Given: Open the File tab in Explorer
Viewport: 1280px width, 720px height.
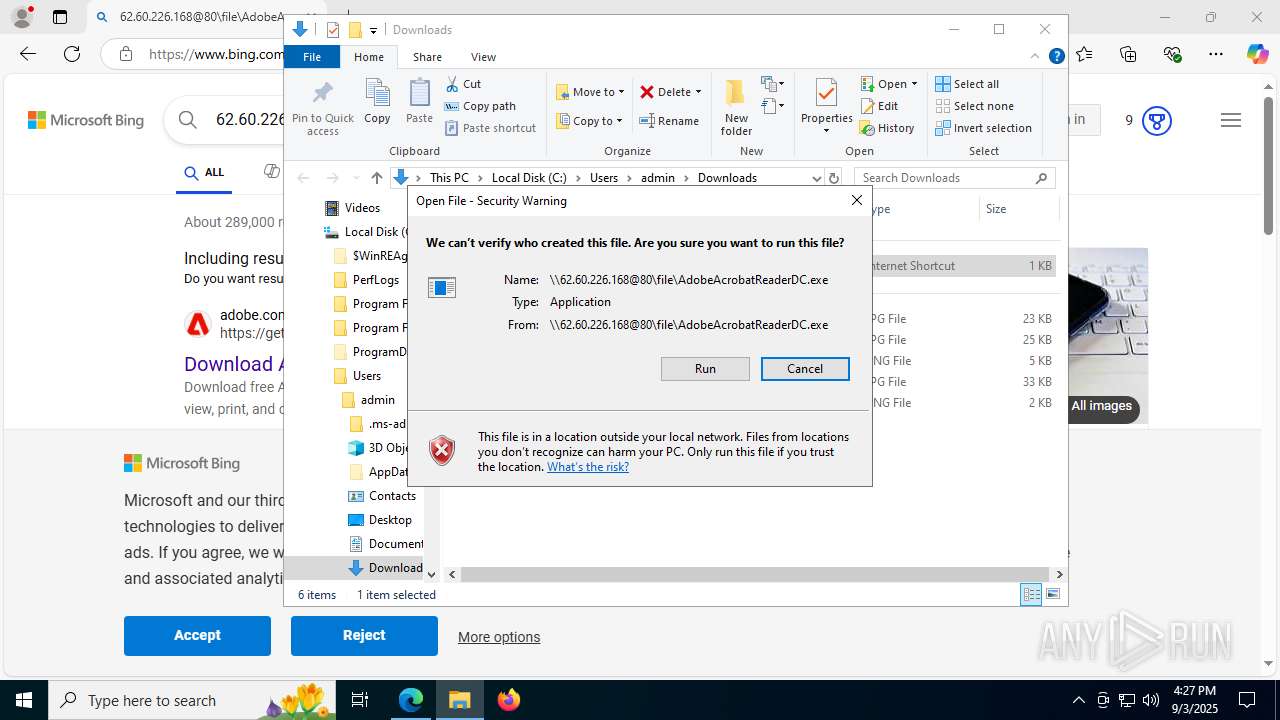Looking at the screenshot, I should (312, 57).
